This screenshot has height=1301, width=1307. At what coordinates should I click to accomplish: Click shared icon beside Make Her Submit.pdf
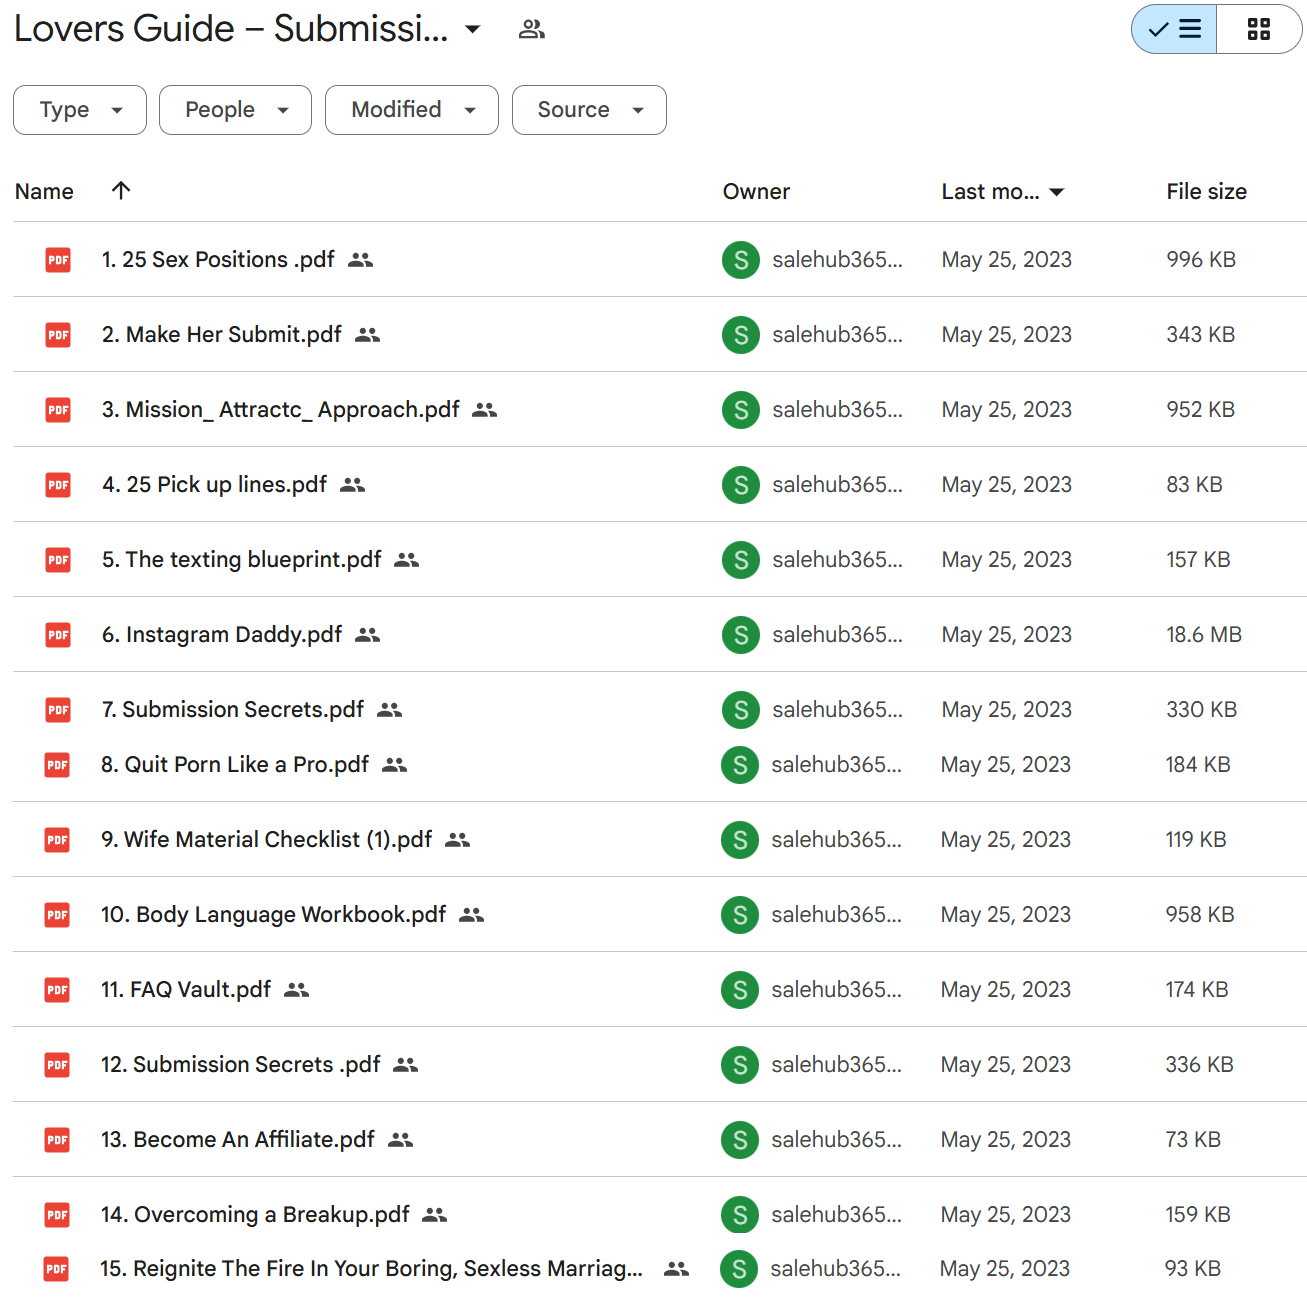pos(368,335)
